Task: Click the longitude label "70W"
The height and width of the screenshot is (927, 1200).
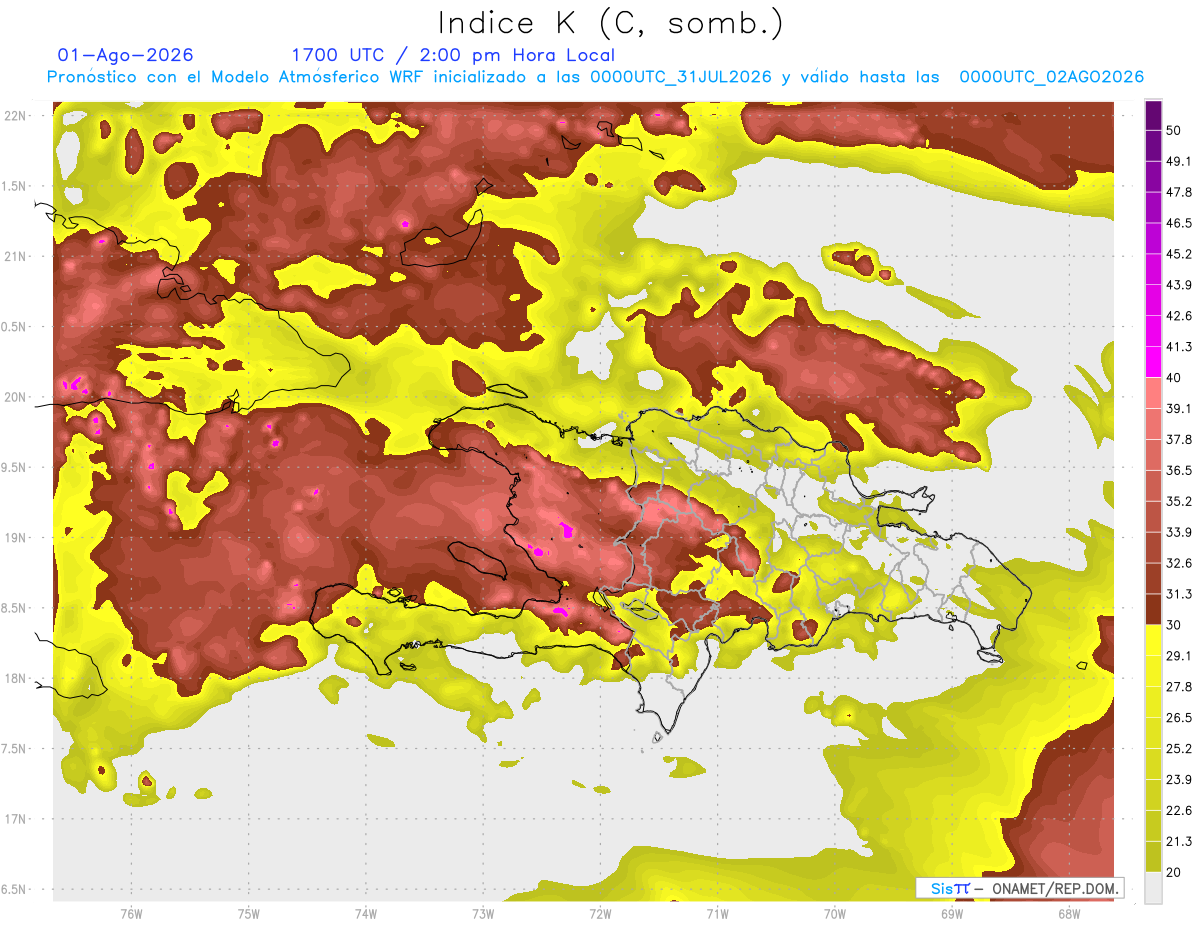Action: coord(834,914)
